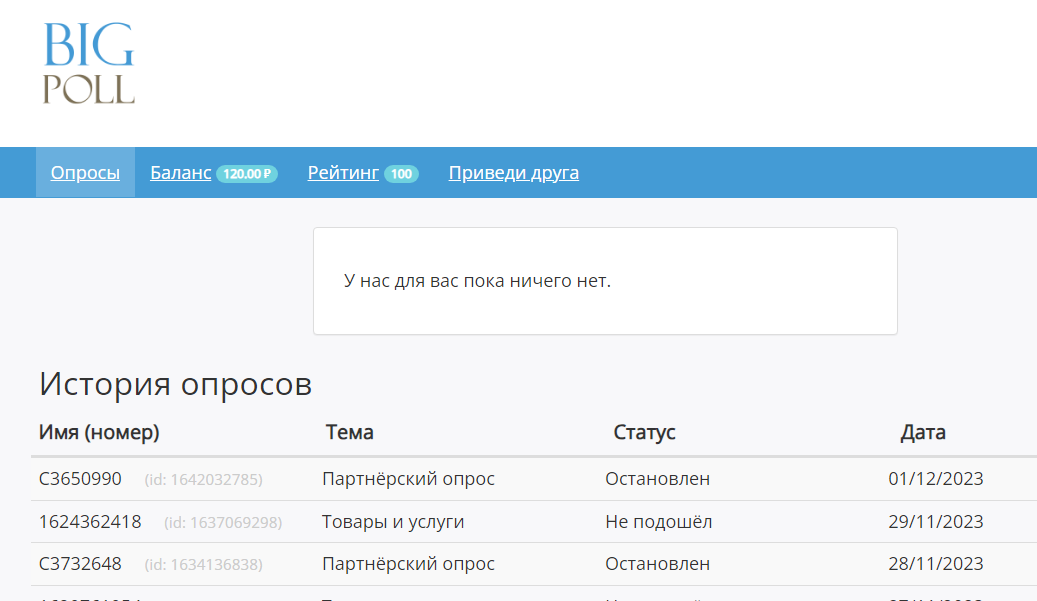The height and width of the screenshot is (601, 1037).
Task: Click the date 29/11/2023 in the table
Action: click(935, 521)
